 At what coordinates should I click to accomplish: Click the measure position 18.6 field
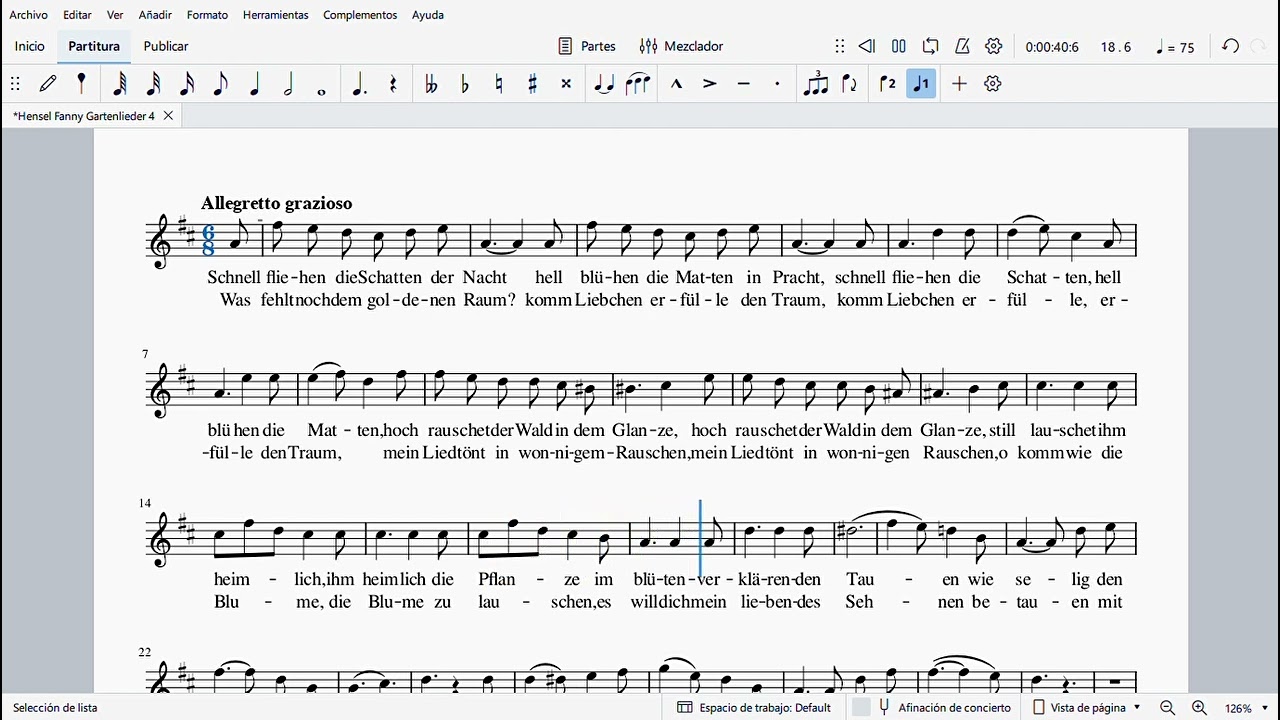click(1116, 47)
